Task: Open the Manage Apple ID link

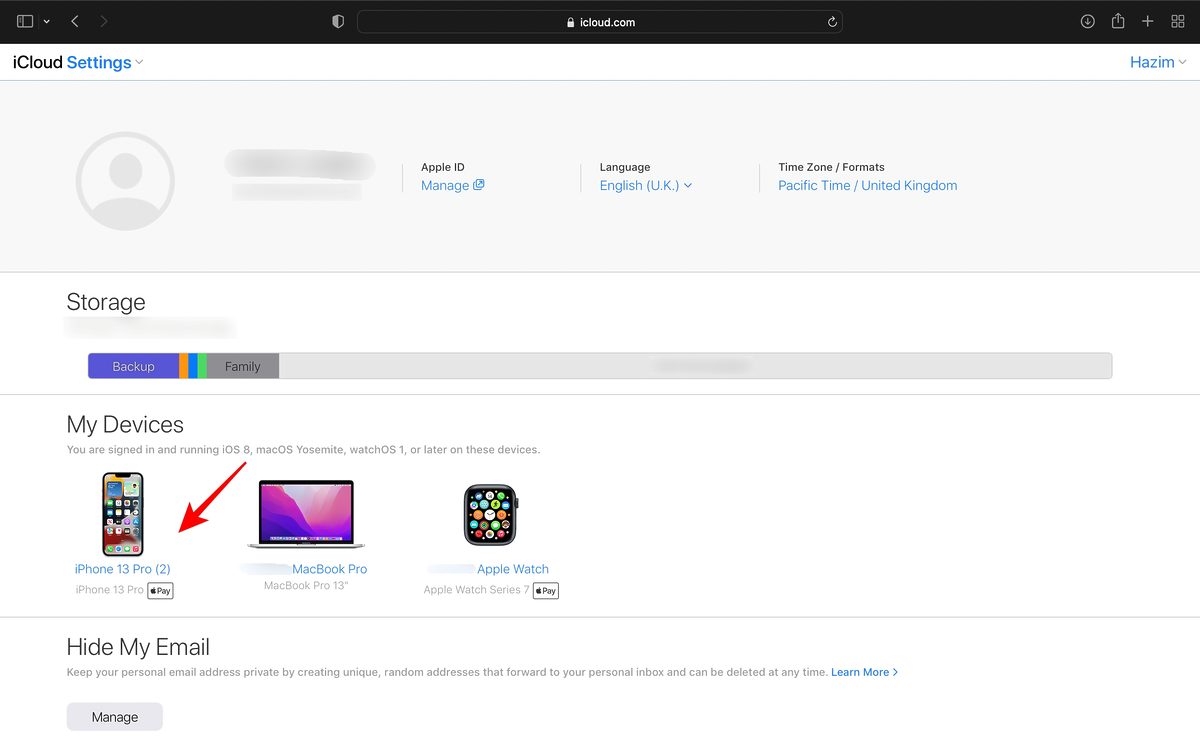Action: (x=452, y=185)
